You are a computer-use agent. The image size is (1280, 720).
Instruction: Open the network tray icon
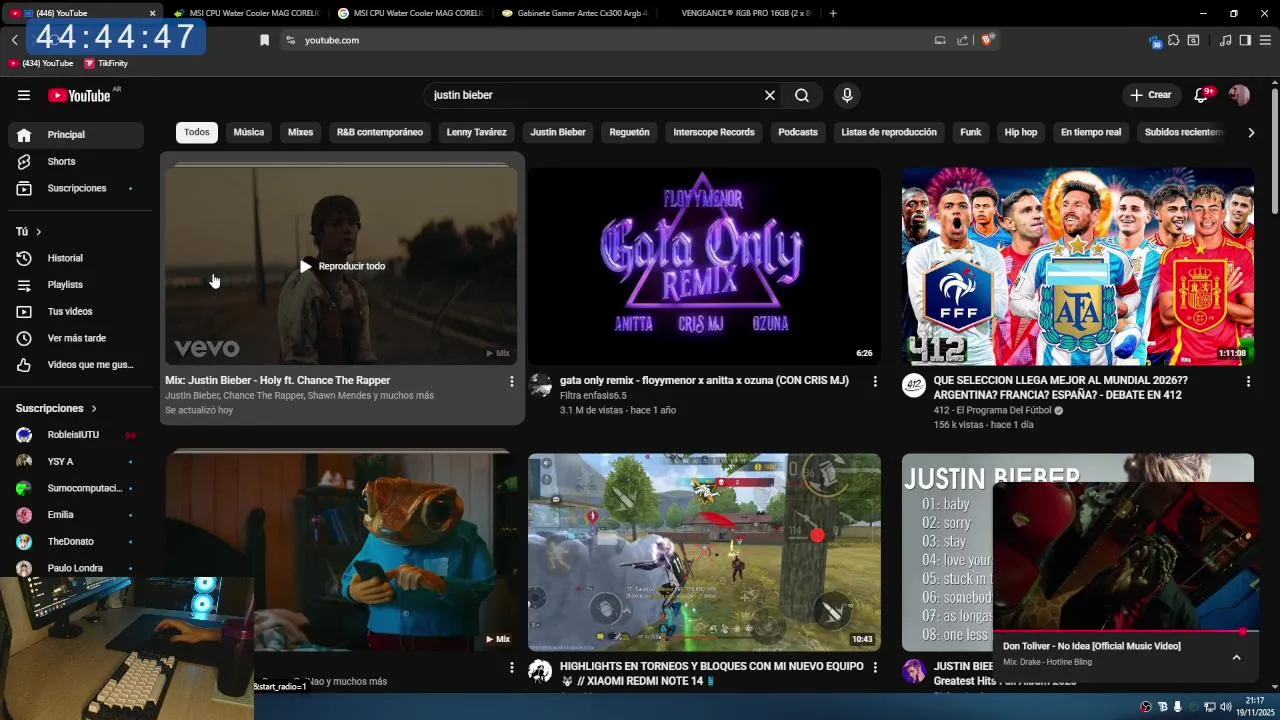(x=1210, y=707)
